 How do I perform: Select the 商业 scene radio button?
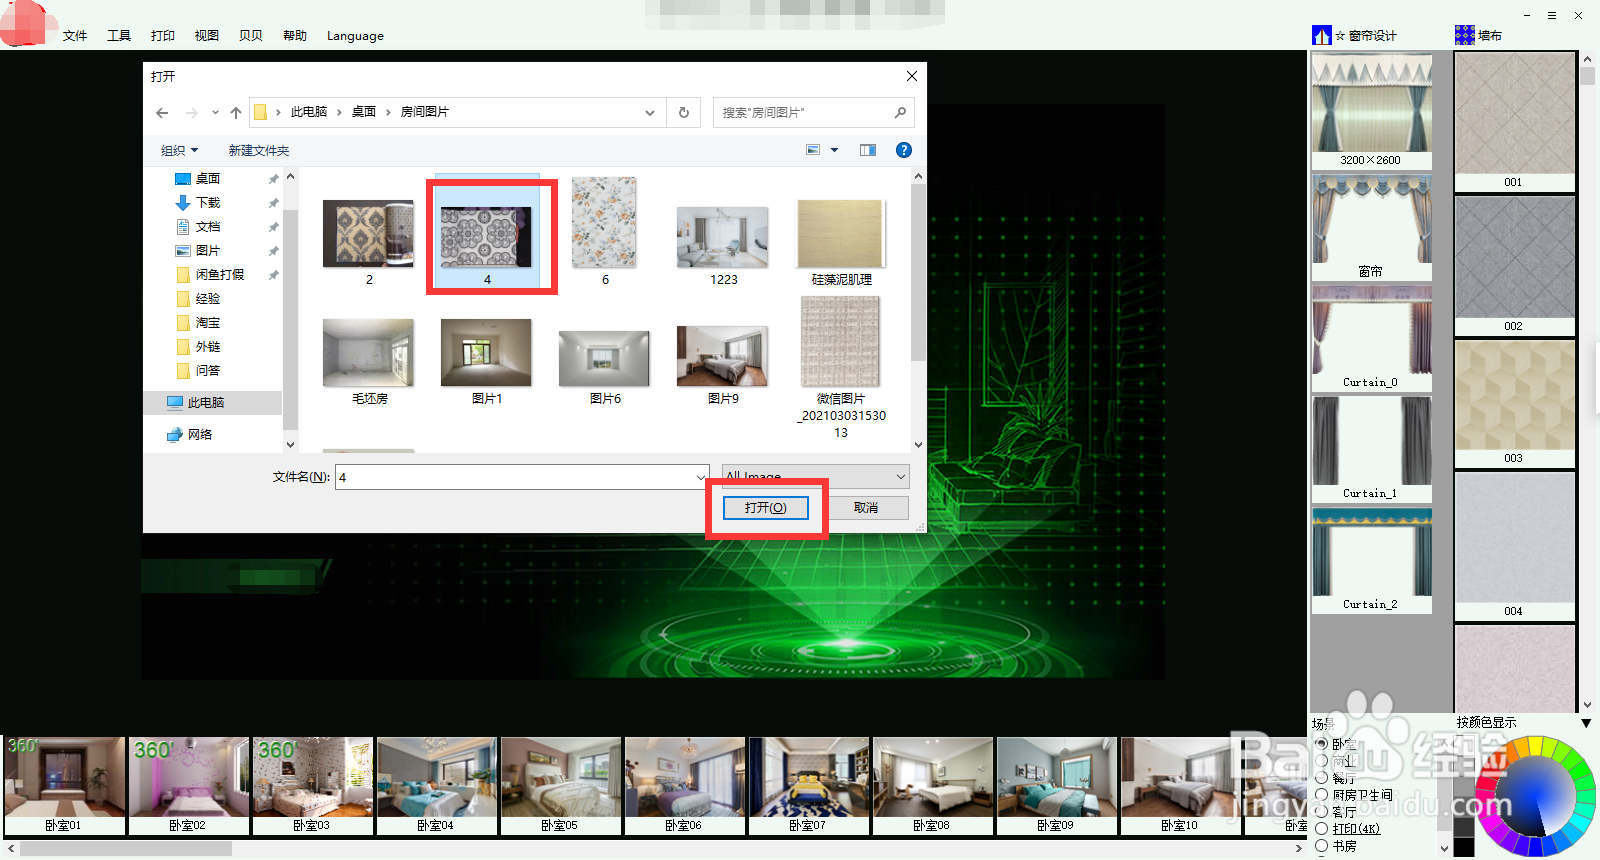[x=1322, y=761]
